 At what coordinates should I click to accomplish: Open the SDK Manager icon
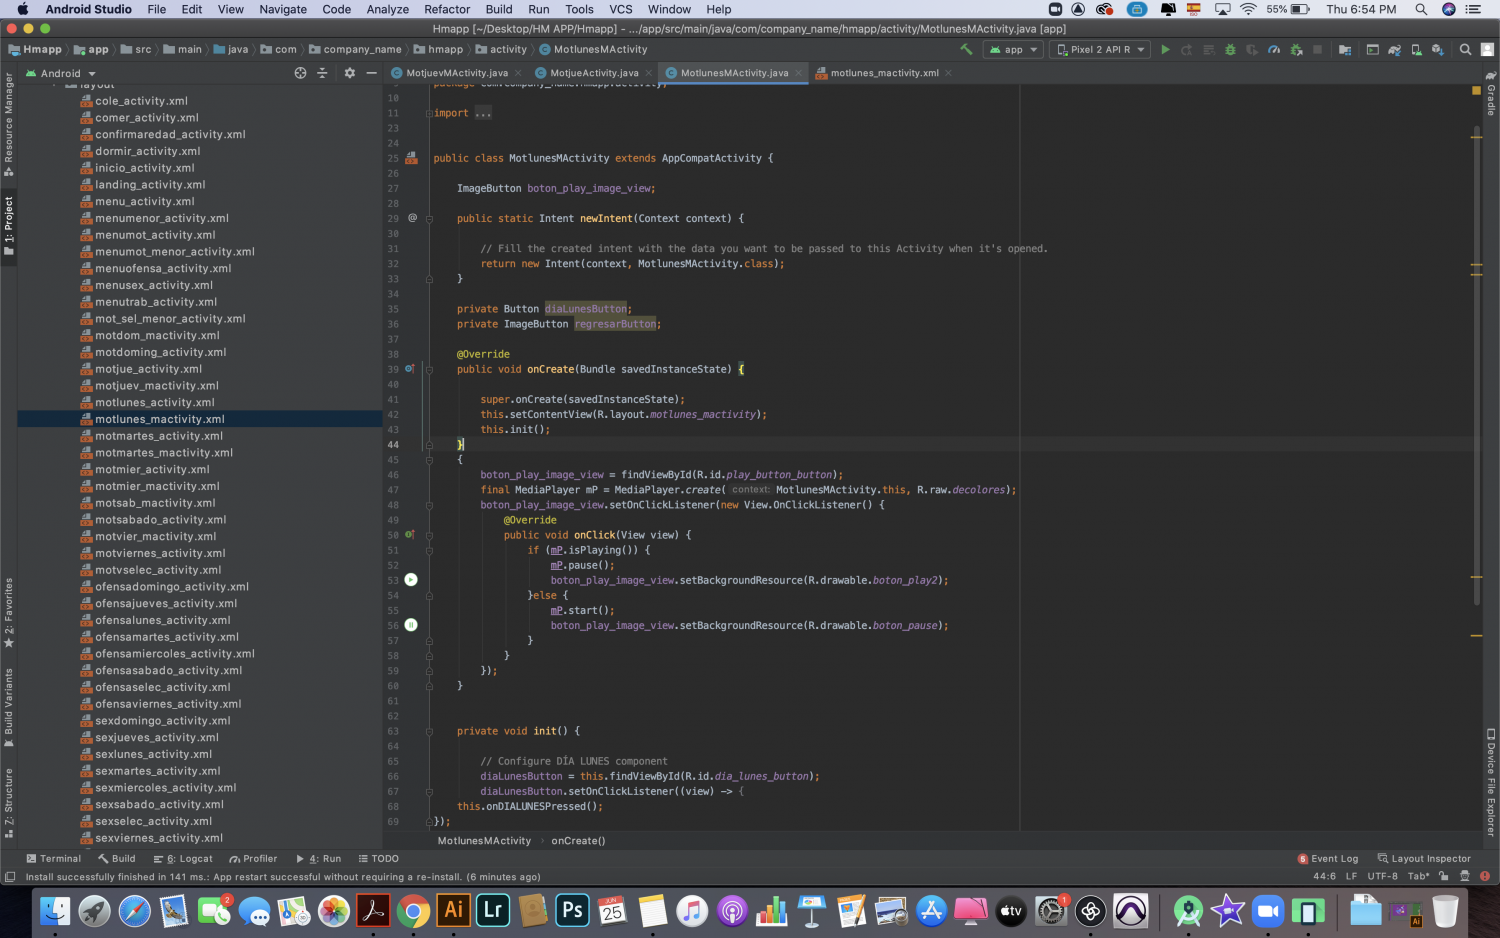click(1438, 49)
